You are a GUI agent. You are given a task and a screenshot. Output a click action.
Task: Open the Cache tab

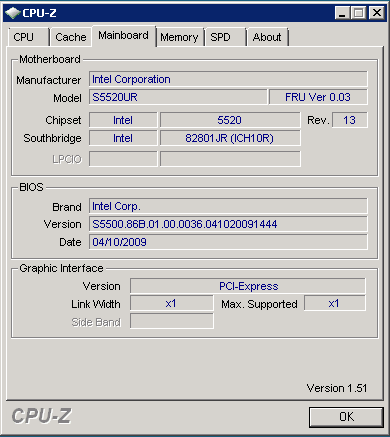71,37
